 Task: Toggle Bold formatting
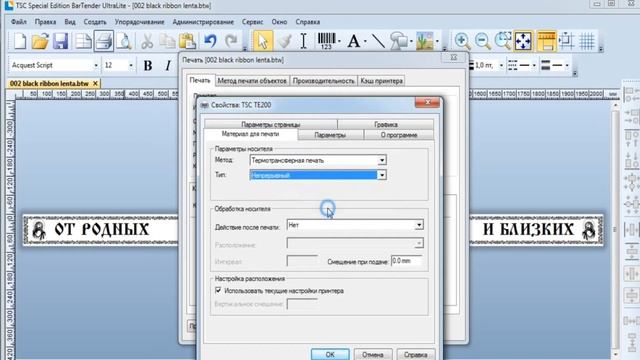[x=148, y=65]
